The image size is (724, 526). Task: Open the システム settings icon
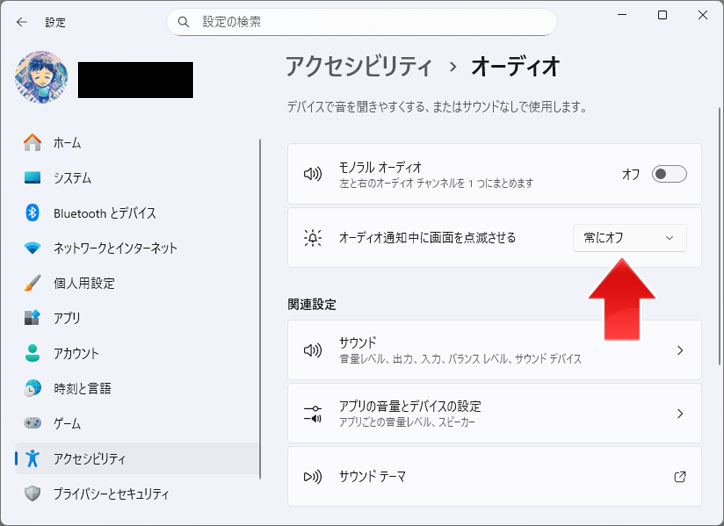coord(33,178)
